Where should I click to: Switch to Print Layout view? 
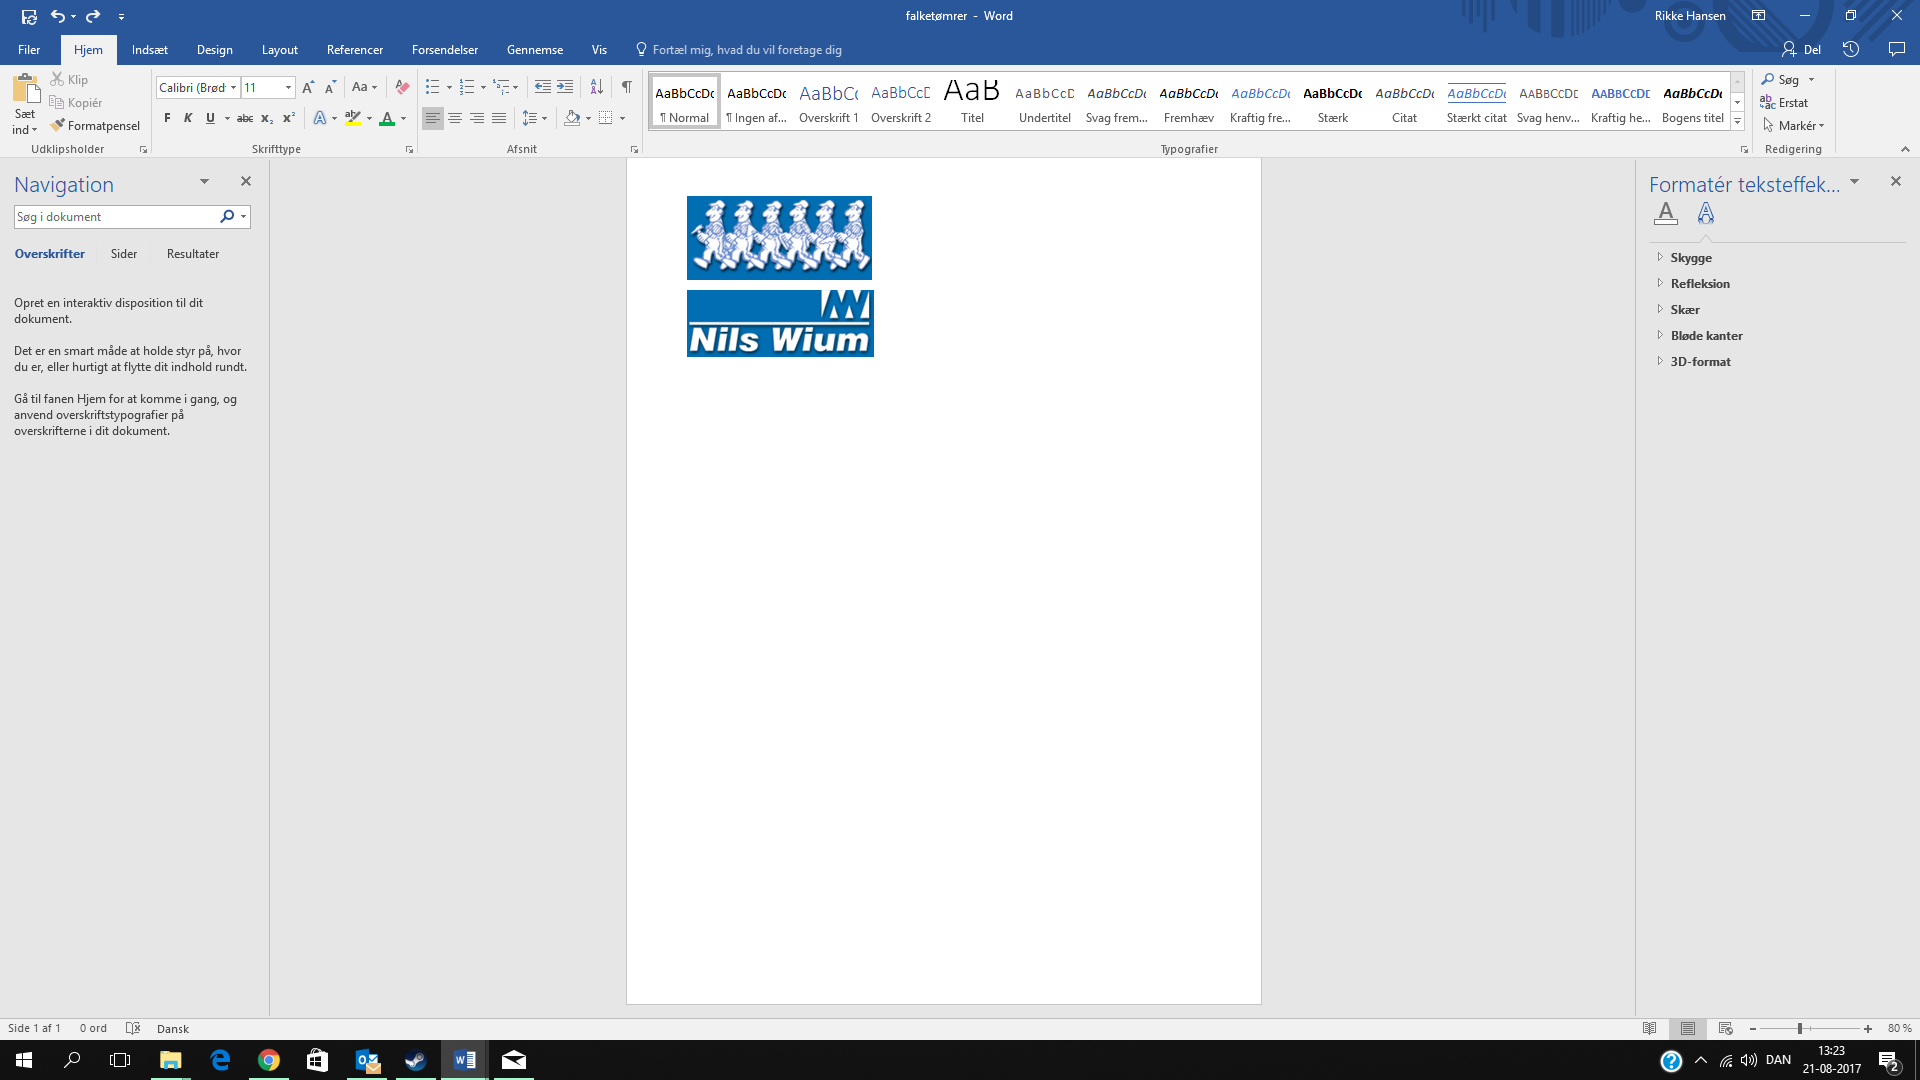1688,1028
